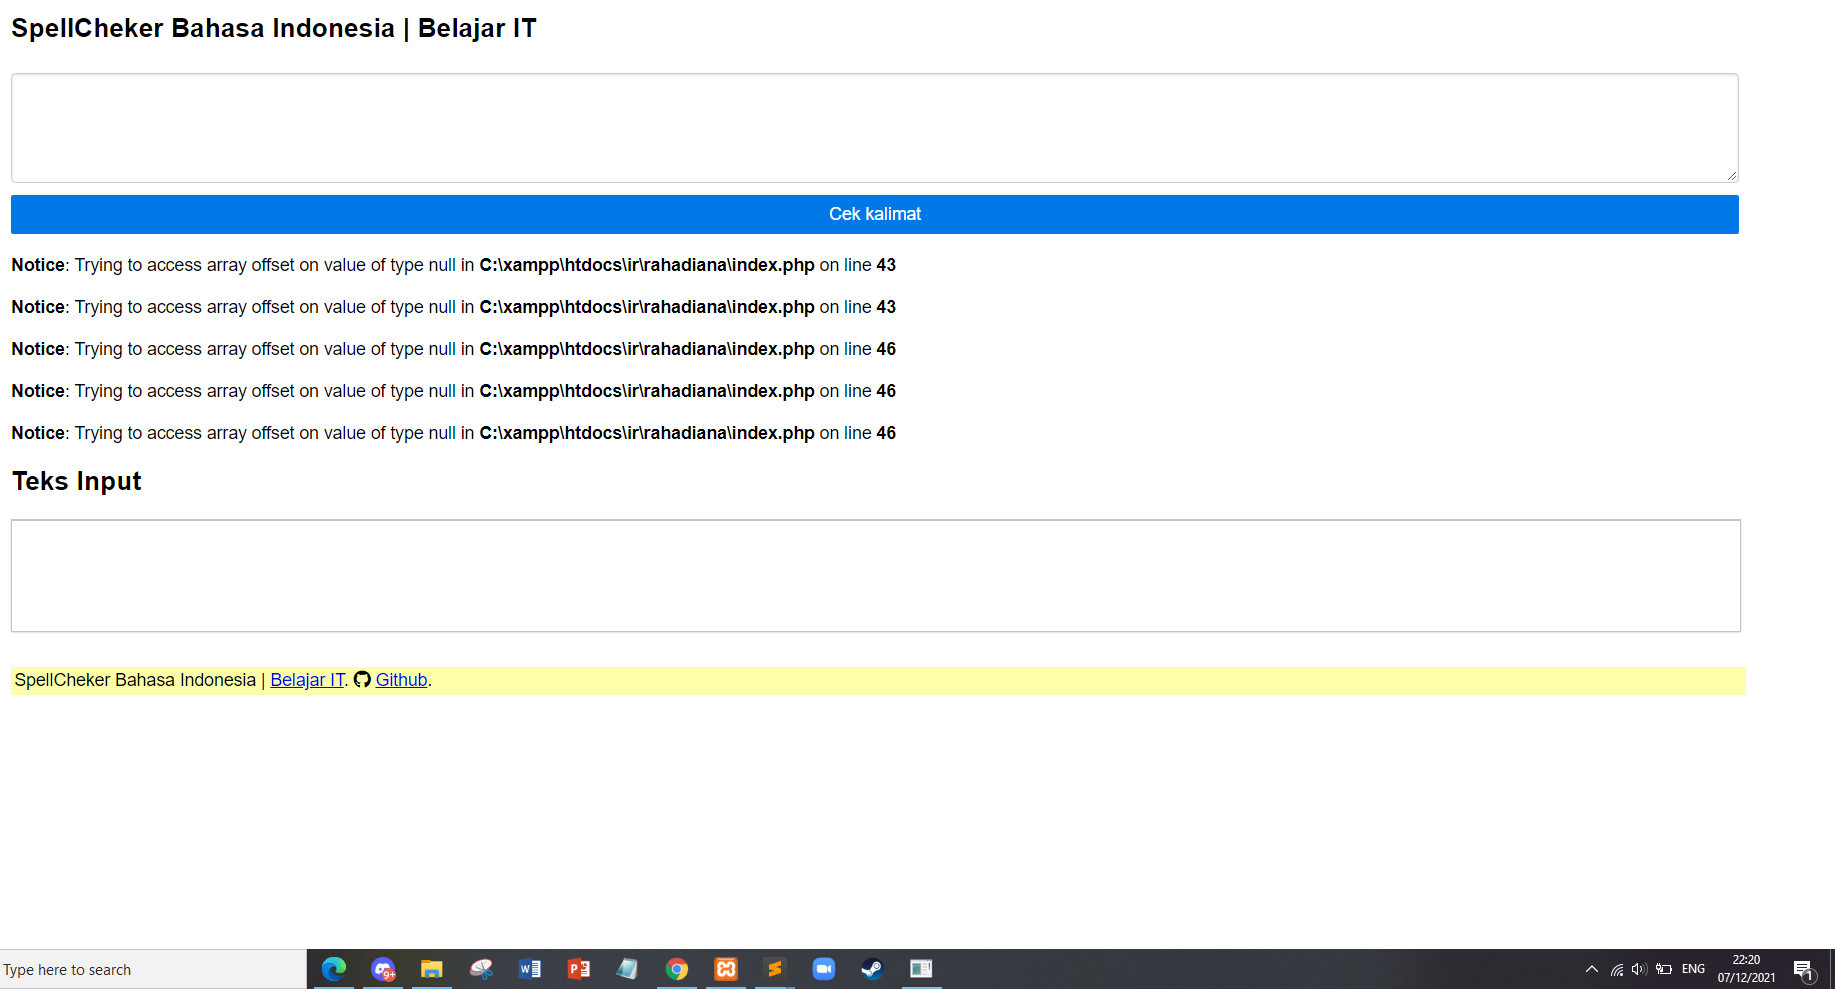Launch Zoom from the taskbar
The width and height of the screenshot is (1835, 989).
click(x=824, y=968)
